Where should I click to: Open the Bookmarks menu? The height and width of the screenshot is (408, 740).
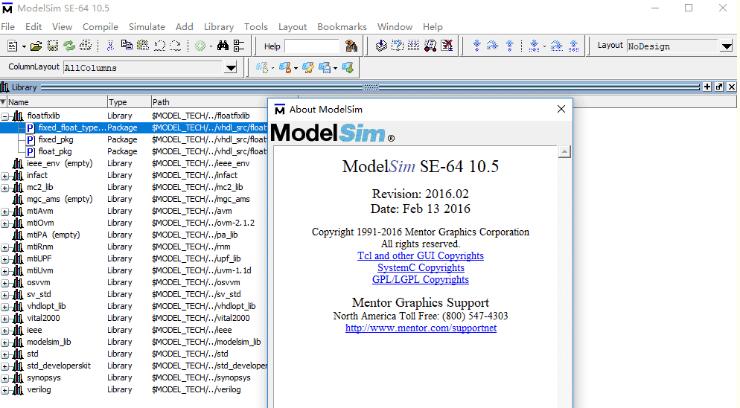pyautogui.click(x=342, y=27)
